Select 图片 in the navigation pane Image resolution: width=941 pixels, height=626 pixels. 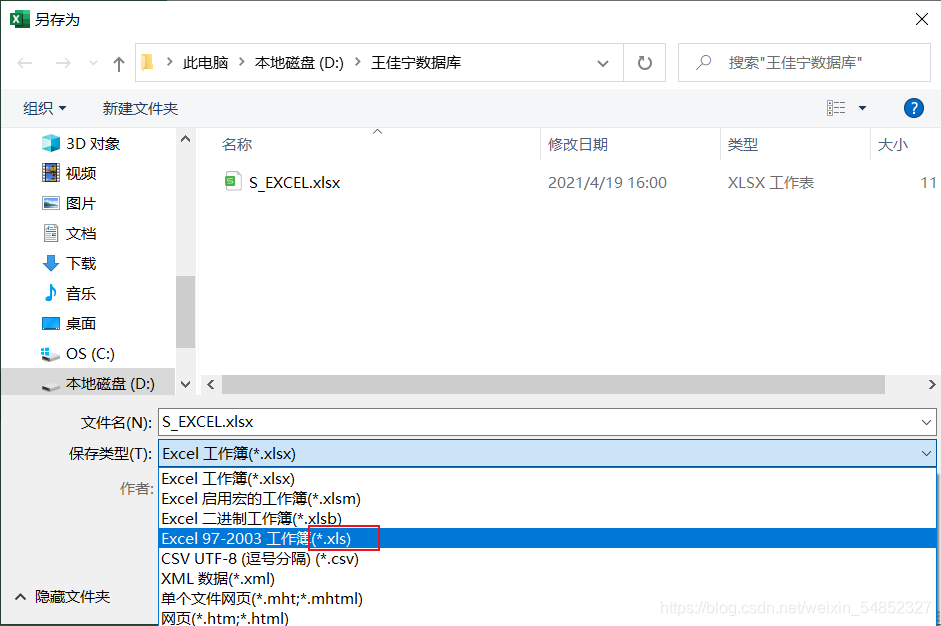[69, 203]
